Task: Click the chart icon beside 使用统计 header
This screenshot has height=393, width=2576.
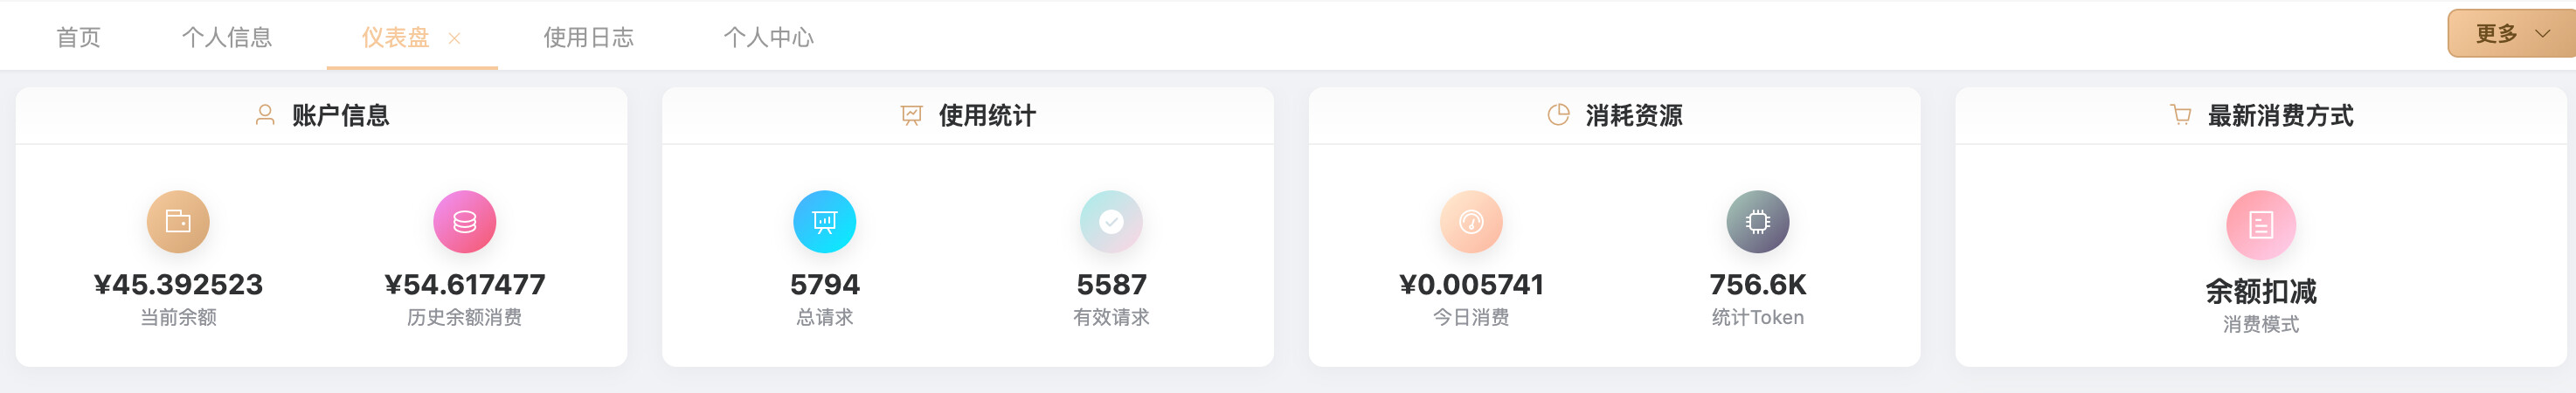Action: (x=911, y=115)
